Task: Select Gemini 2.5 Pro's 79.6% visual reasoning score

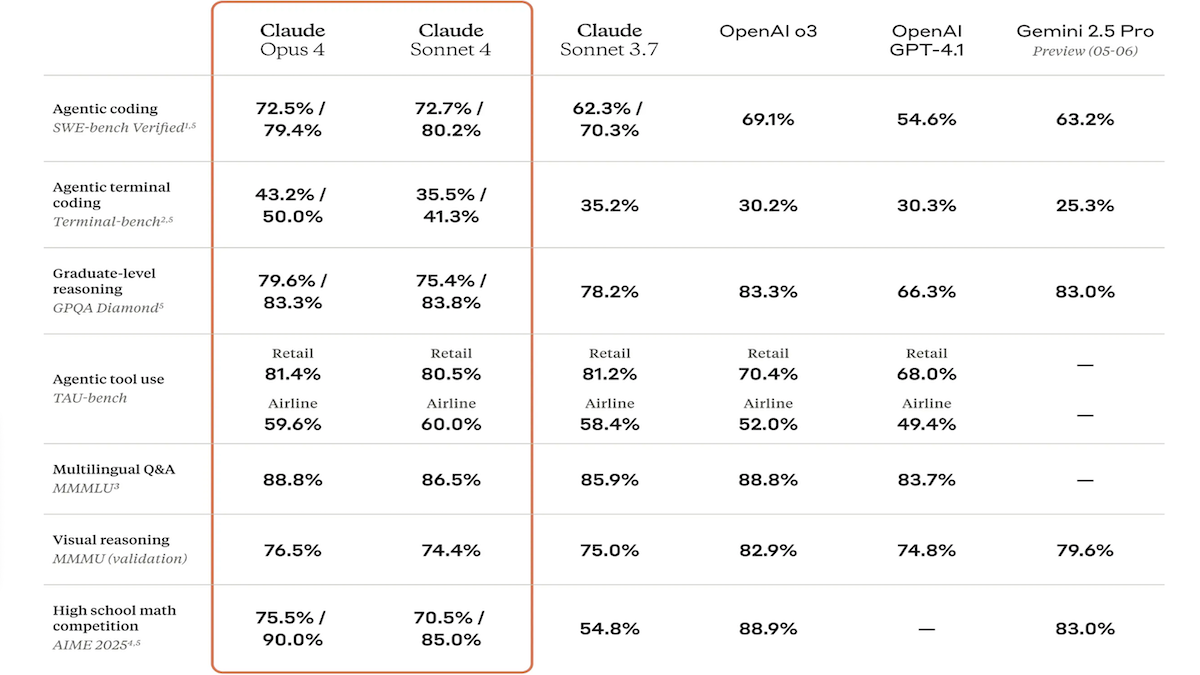Action: 1085,550
